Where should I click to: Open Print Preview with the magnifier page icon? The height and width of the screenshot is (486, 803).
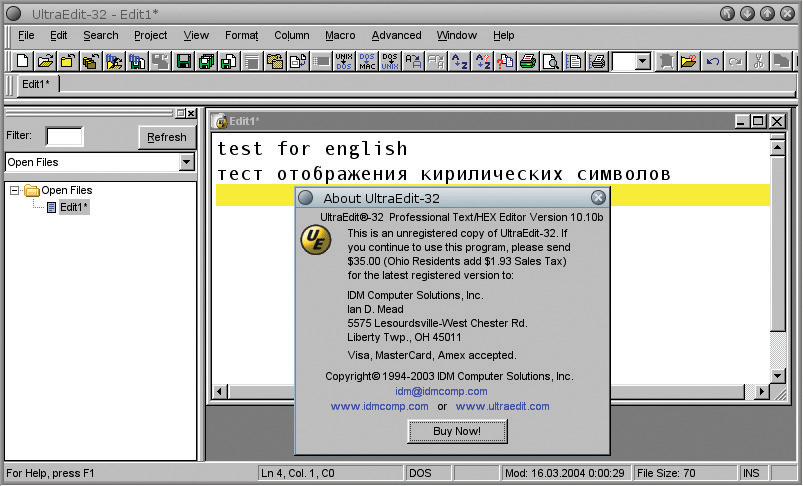pyautogui.click(x=551, y=62)
